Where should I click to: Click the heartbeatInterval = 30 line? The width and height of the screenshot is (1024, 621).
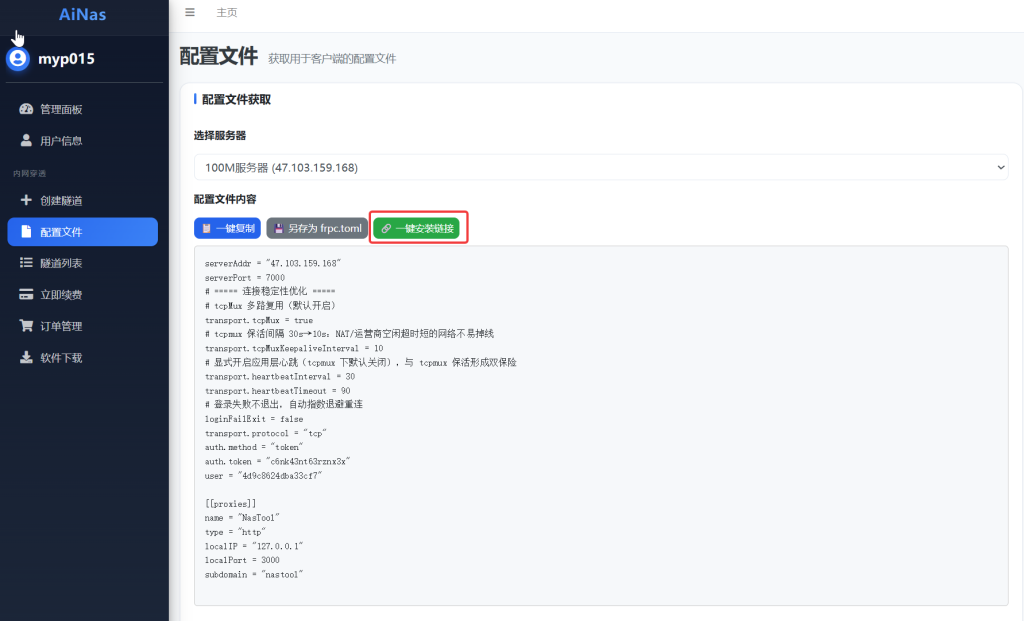point(280,376)
